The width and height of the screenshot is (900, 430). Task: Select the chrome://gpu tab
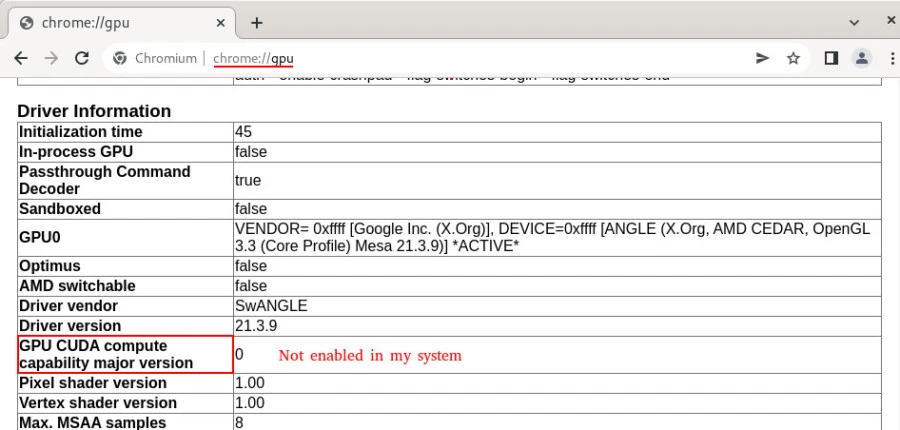110,22
